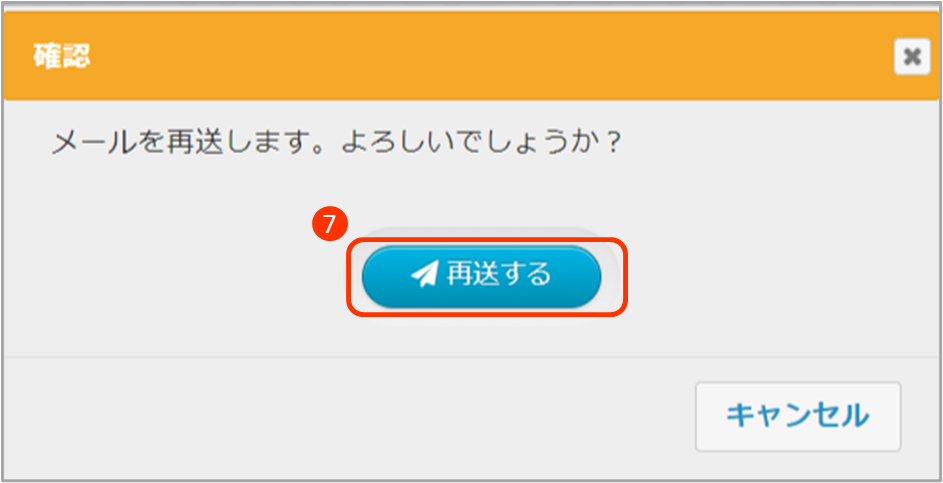This screenshot has width=943, height=483.
Task: Dismiss the dialog with the x icon
Action: point(912,57)
